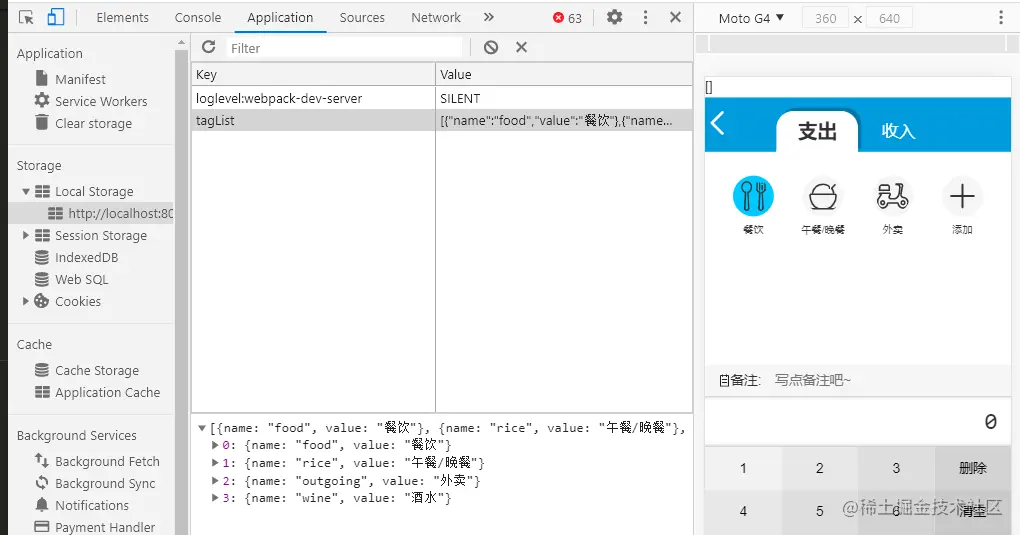
Task: Tap number key 1 on the keypad
Action: coord(743,467)
